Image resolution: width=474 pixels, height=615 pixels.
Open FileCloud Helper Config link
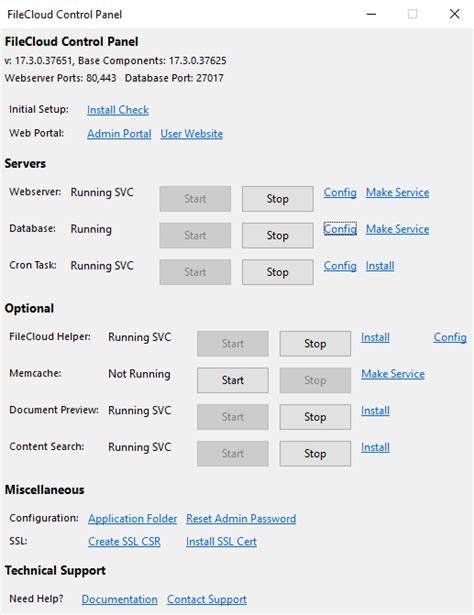click(450, 338)
